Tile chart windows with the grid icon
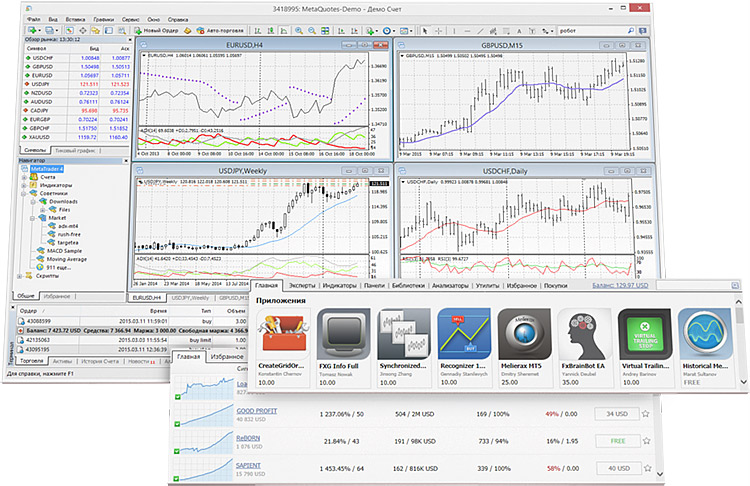The height and width of the screenshot is (486, 750). coord(325,30)
